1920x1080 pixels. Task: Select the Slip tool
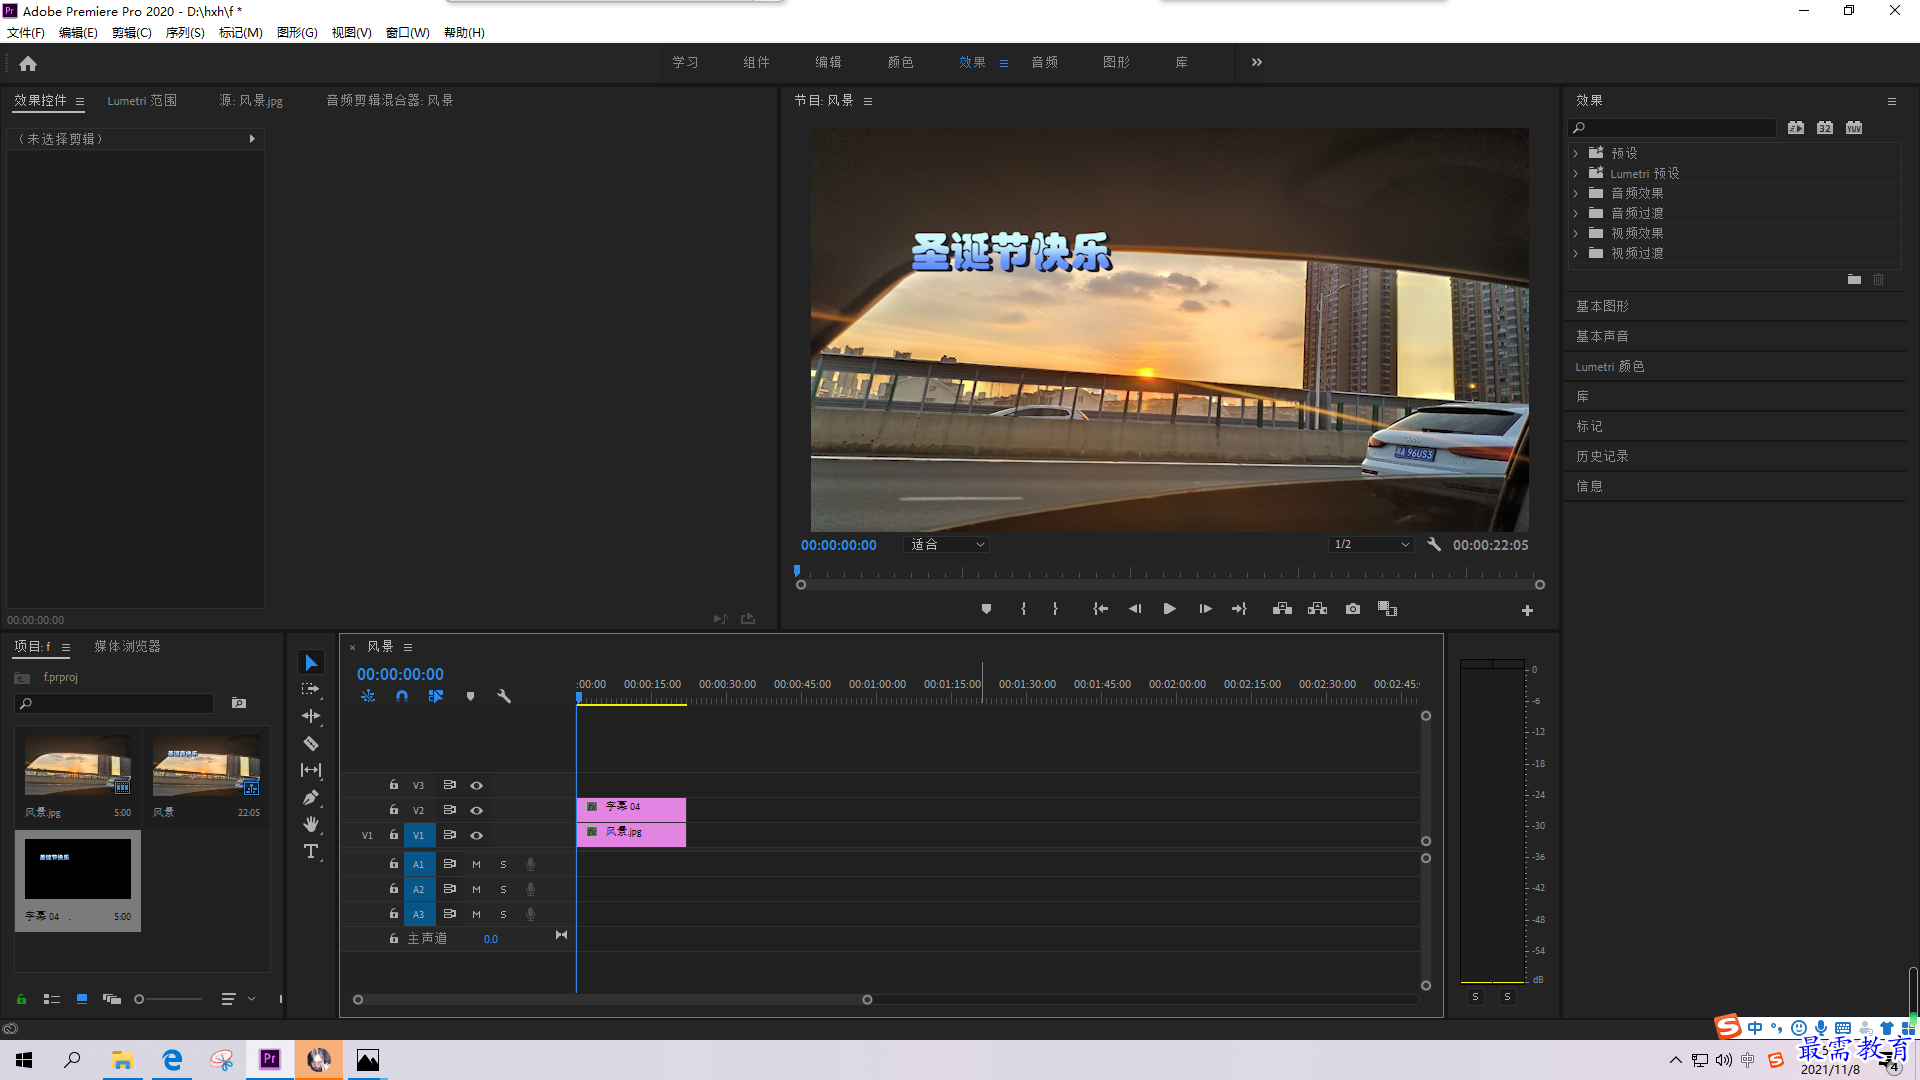point(311,770)
